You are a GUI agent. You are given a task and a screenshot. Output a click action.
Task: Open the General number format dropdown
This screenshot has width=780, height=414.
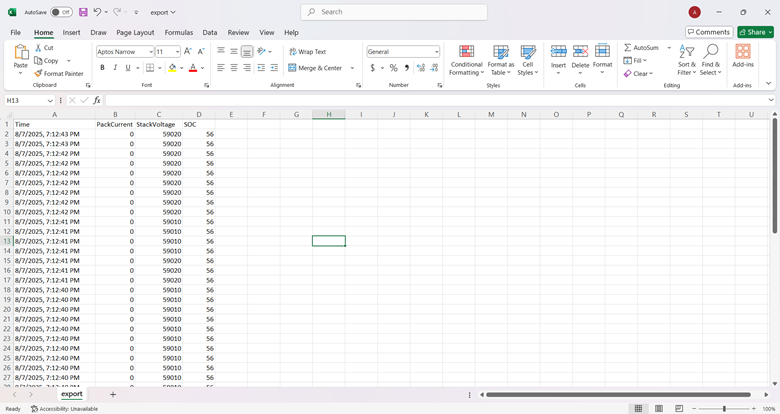[x=436, y=52]
